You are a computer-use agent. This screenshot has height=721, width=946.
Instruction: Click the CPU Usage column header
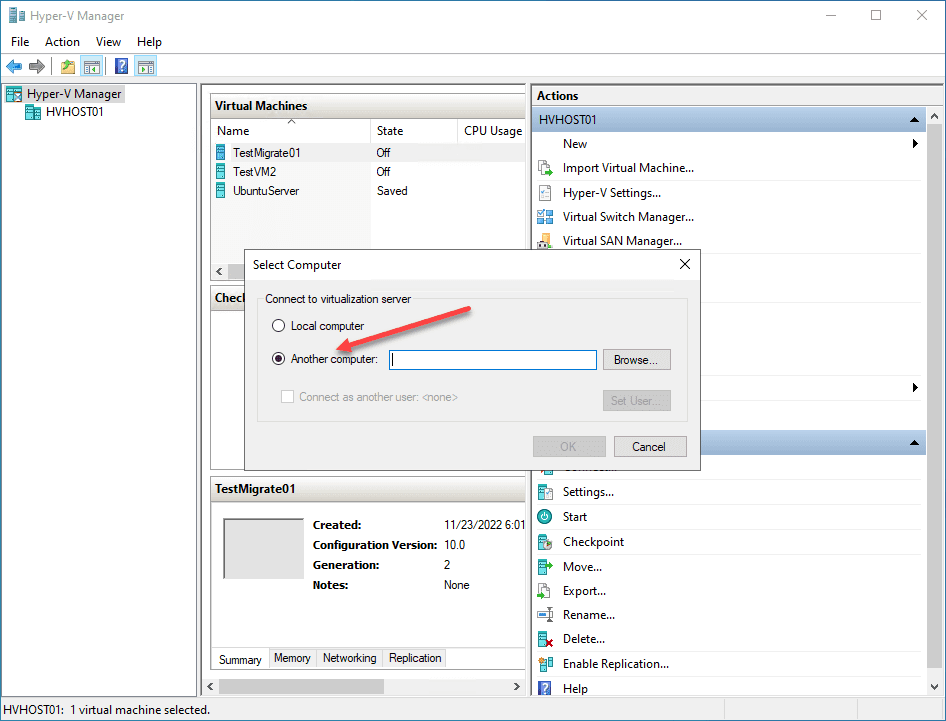pos(492,131)
